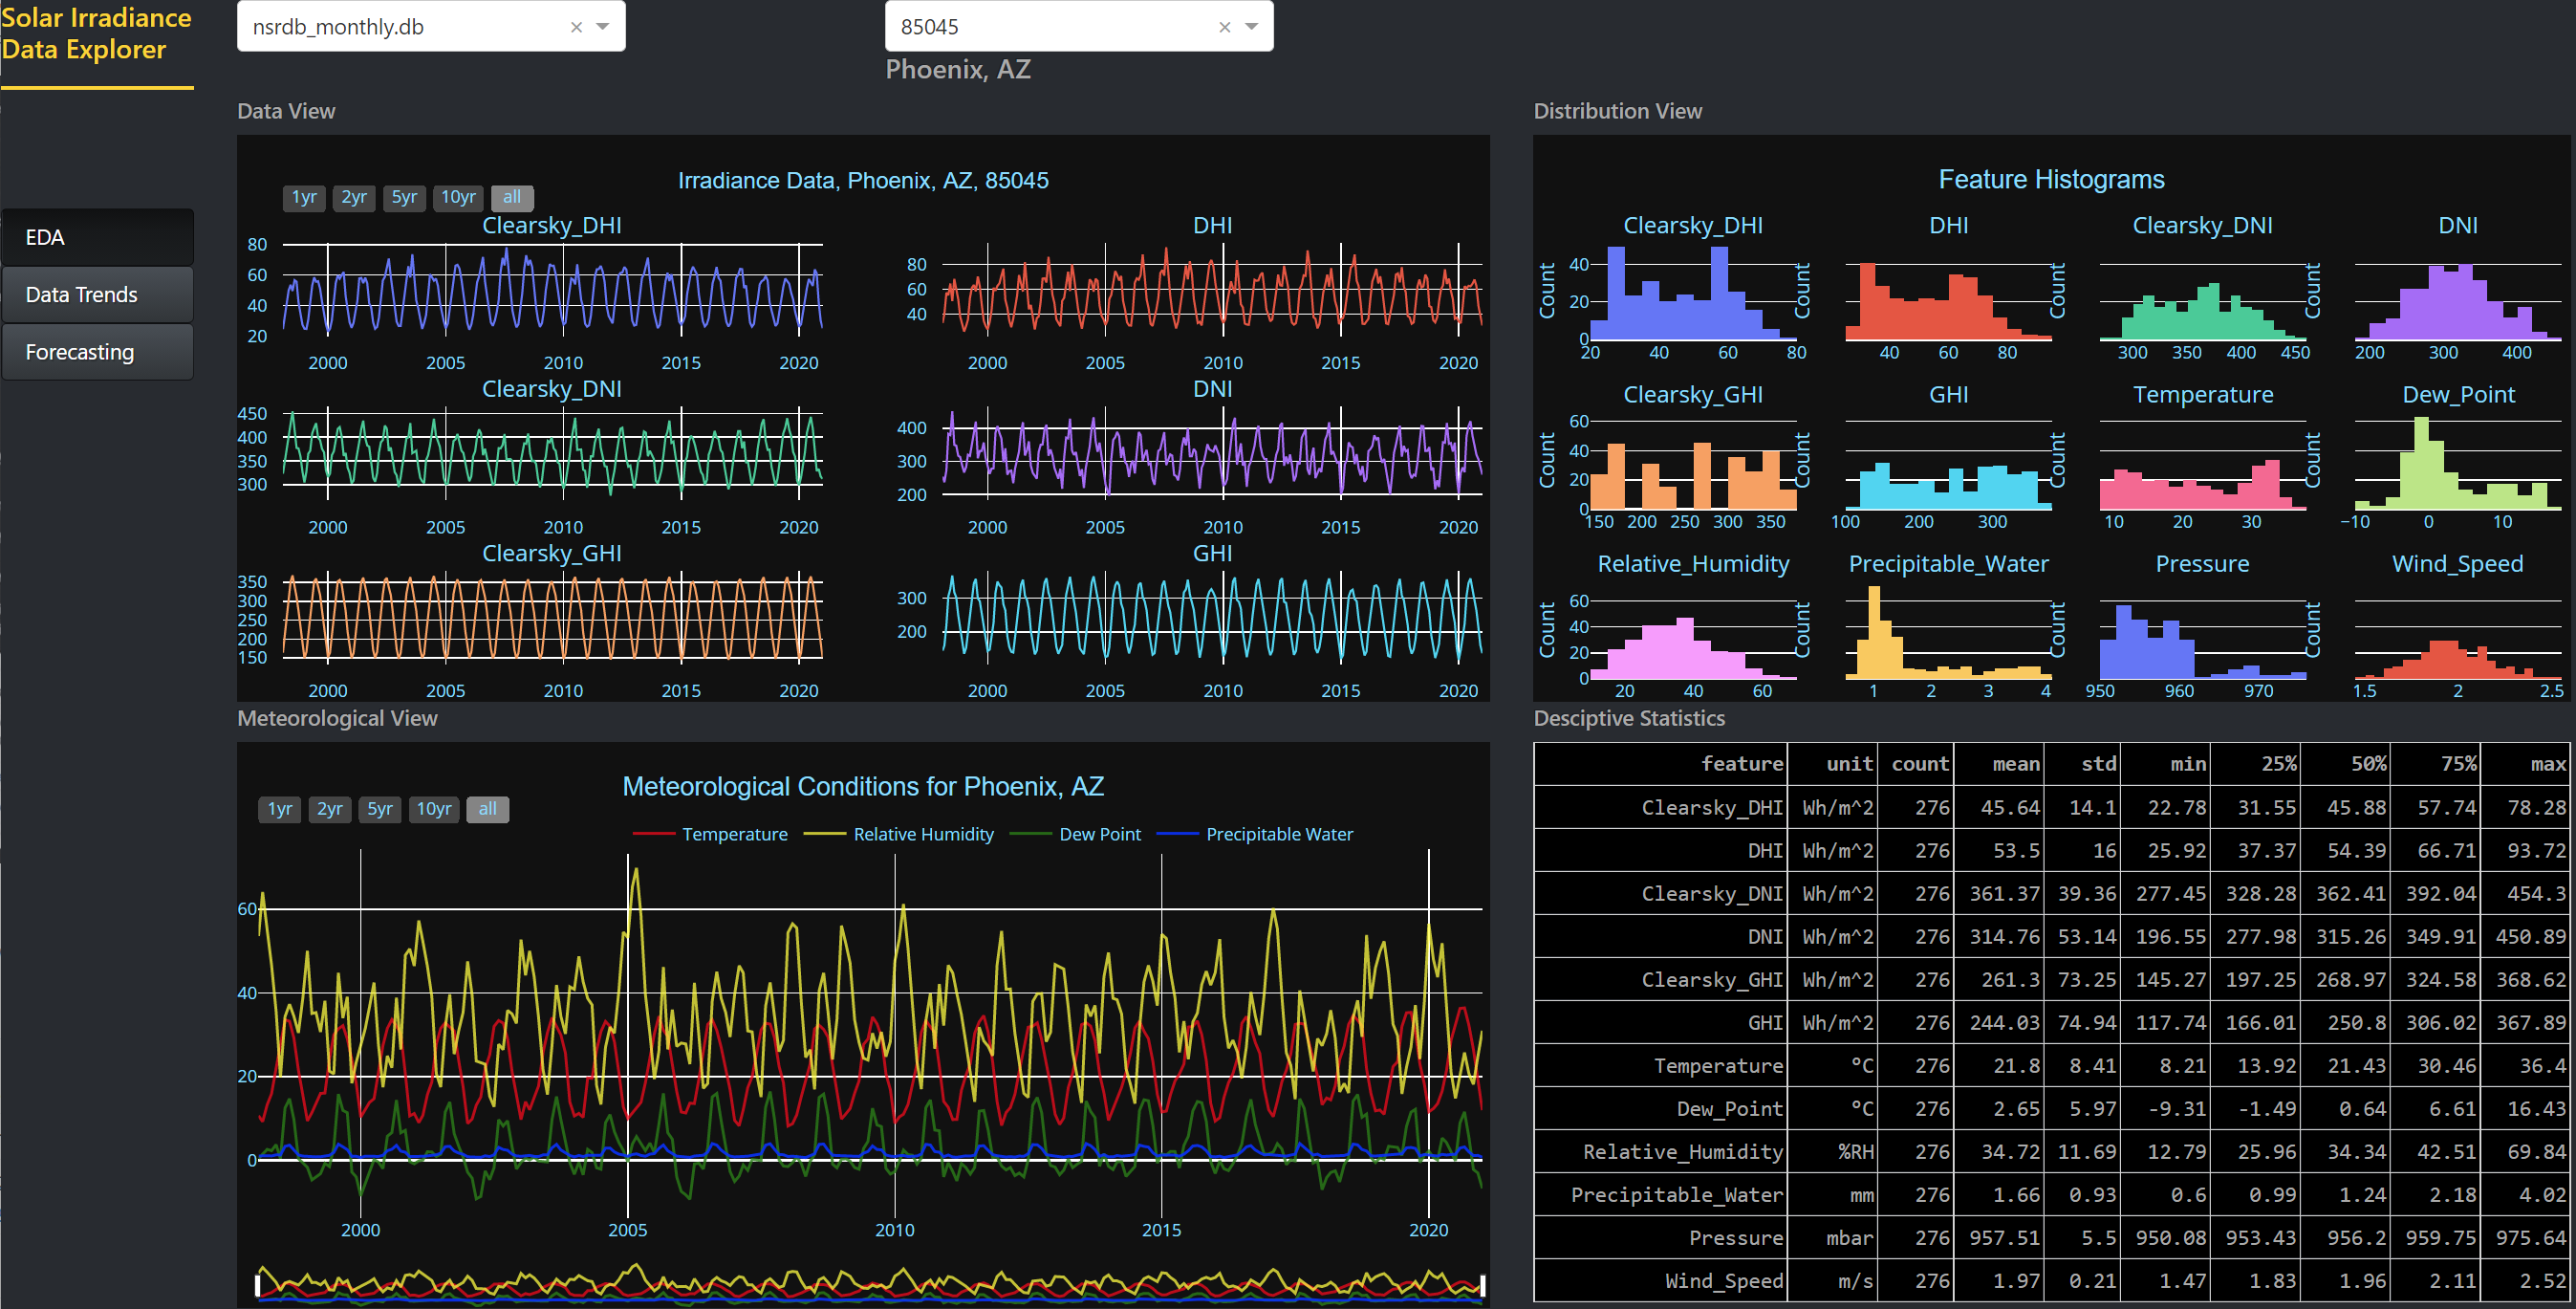Select 2yr range on Irradiance Data chart

point(354,197)
